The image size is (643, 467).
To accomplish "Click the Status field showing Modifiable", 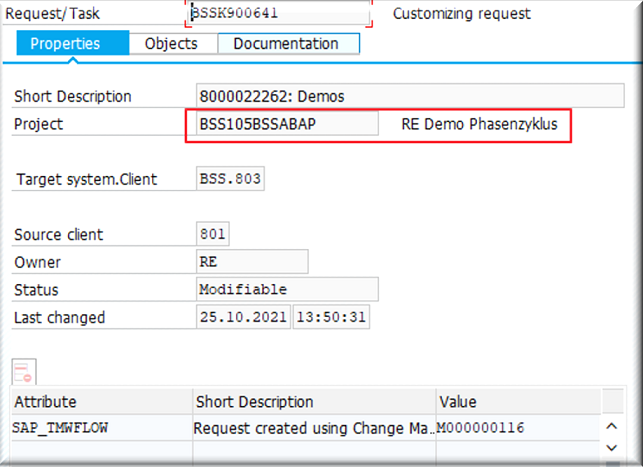I will coord(287,290).
